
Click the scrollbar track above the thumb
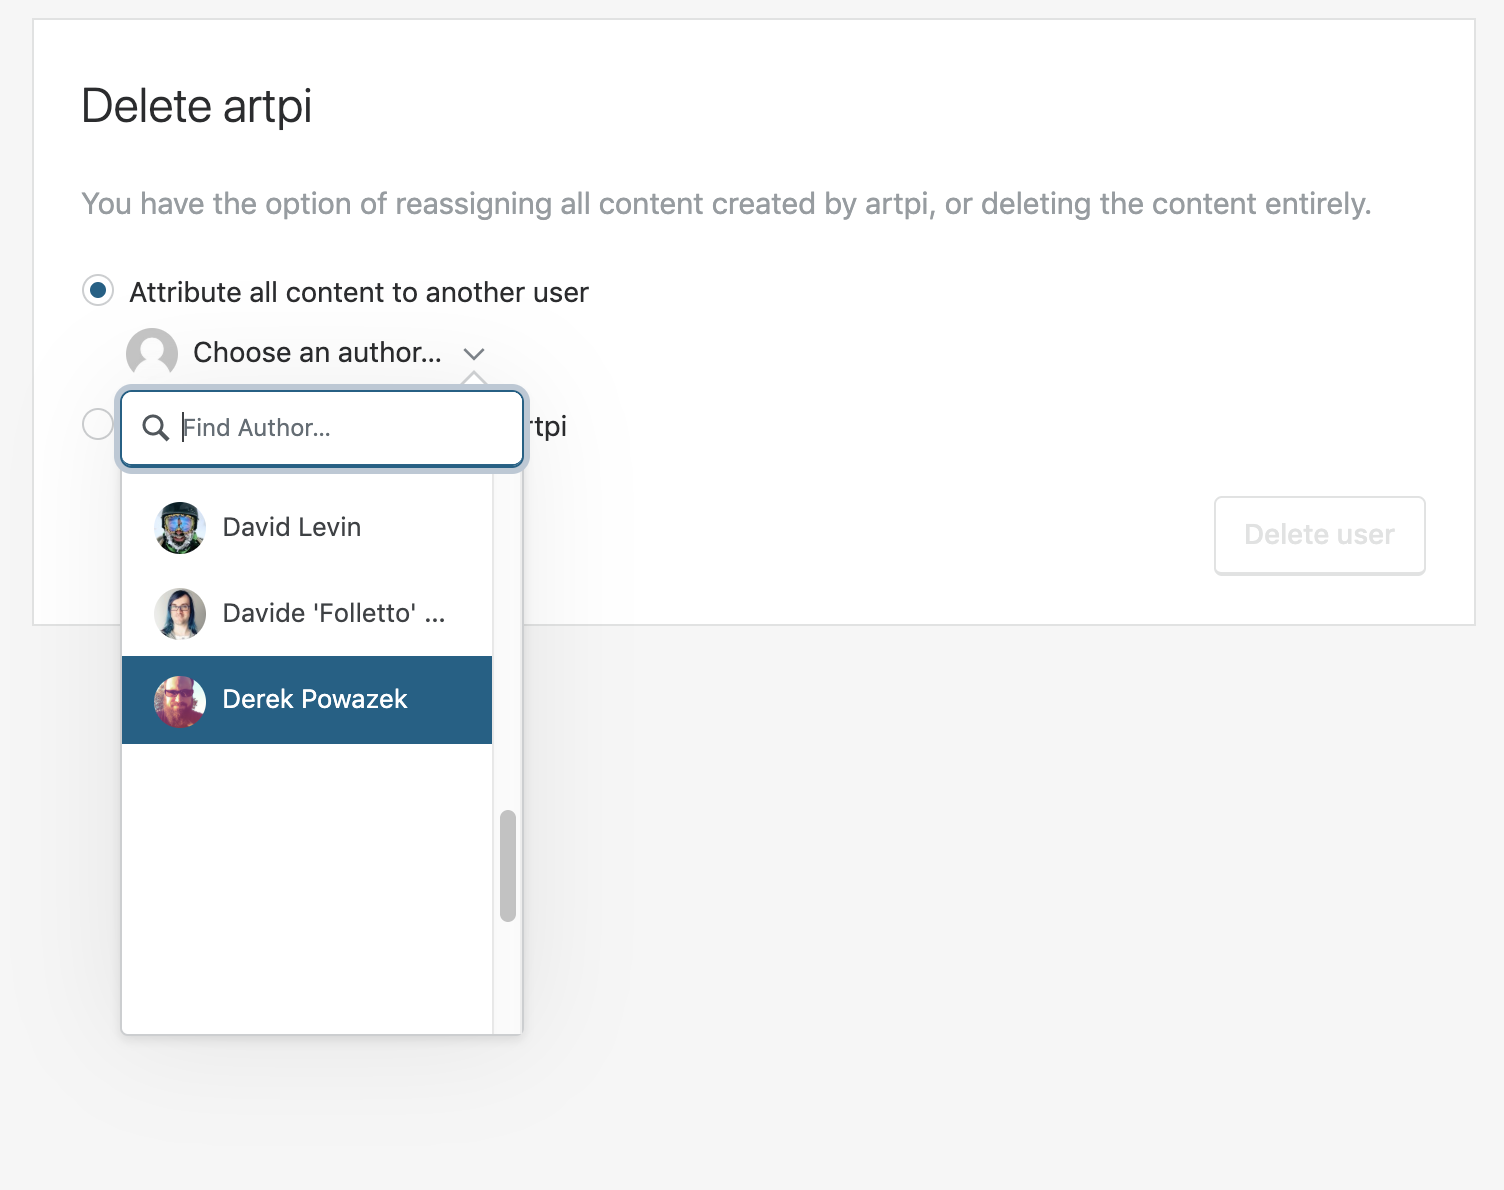(508, 640)
